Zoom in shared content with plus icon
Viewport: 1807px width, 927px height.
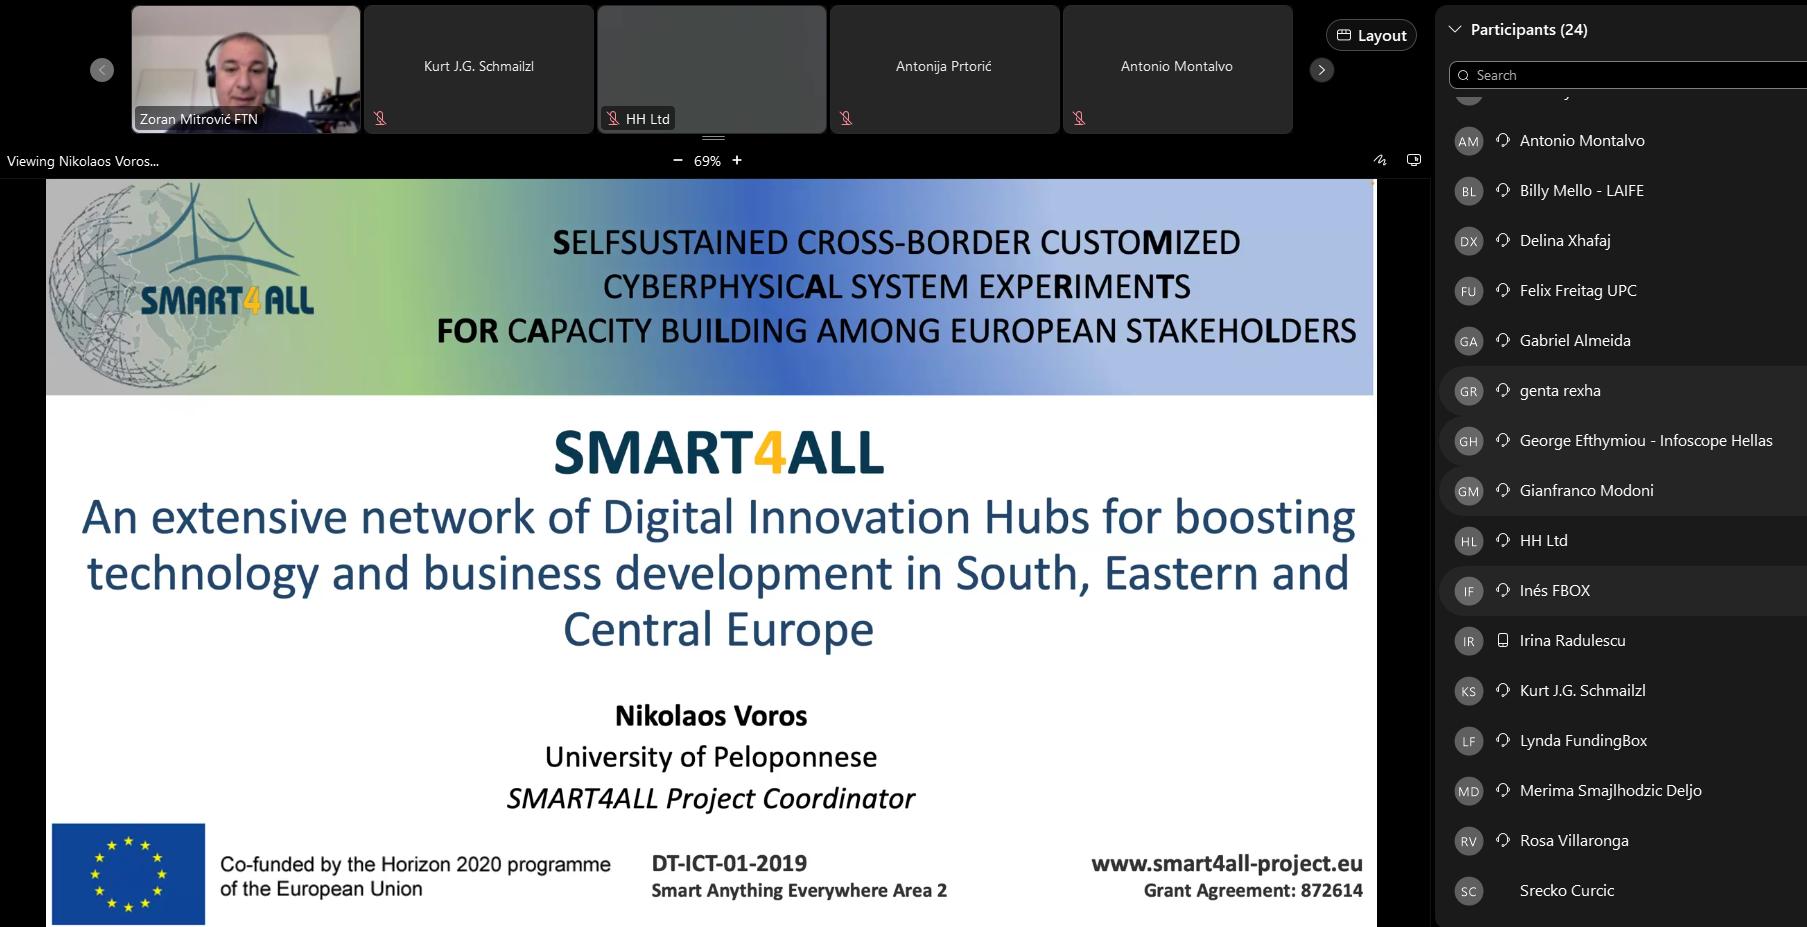(737, 160)
